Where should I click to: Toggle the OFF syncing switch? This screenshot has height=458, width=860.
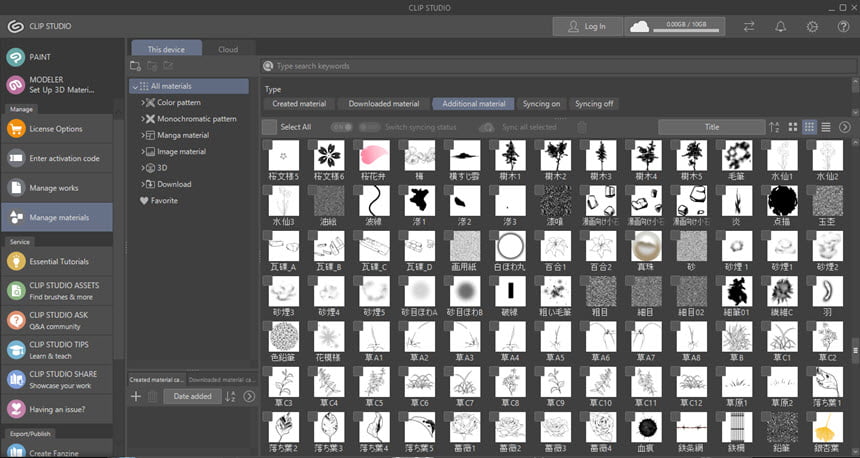369,127
